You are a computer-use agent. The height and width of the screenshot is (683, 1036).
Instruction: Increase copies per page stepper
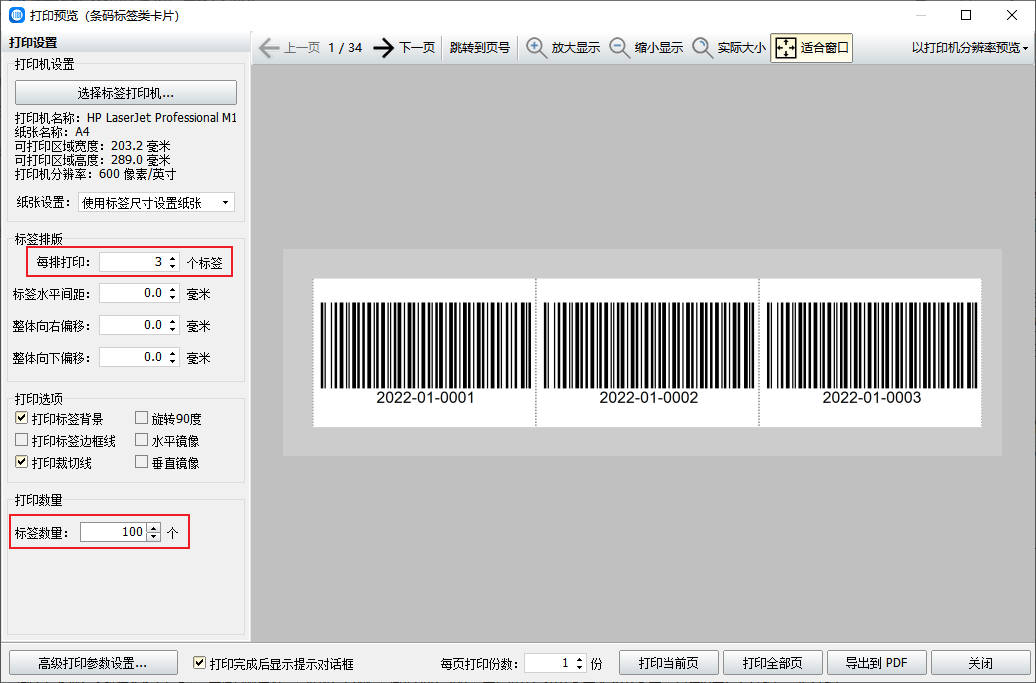(579, 659)
